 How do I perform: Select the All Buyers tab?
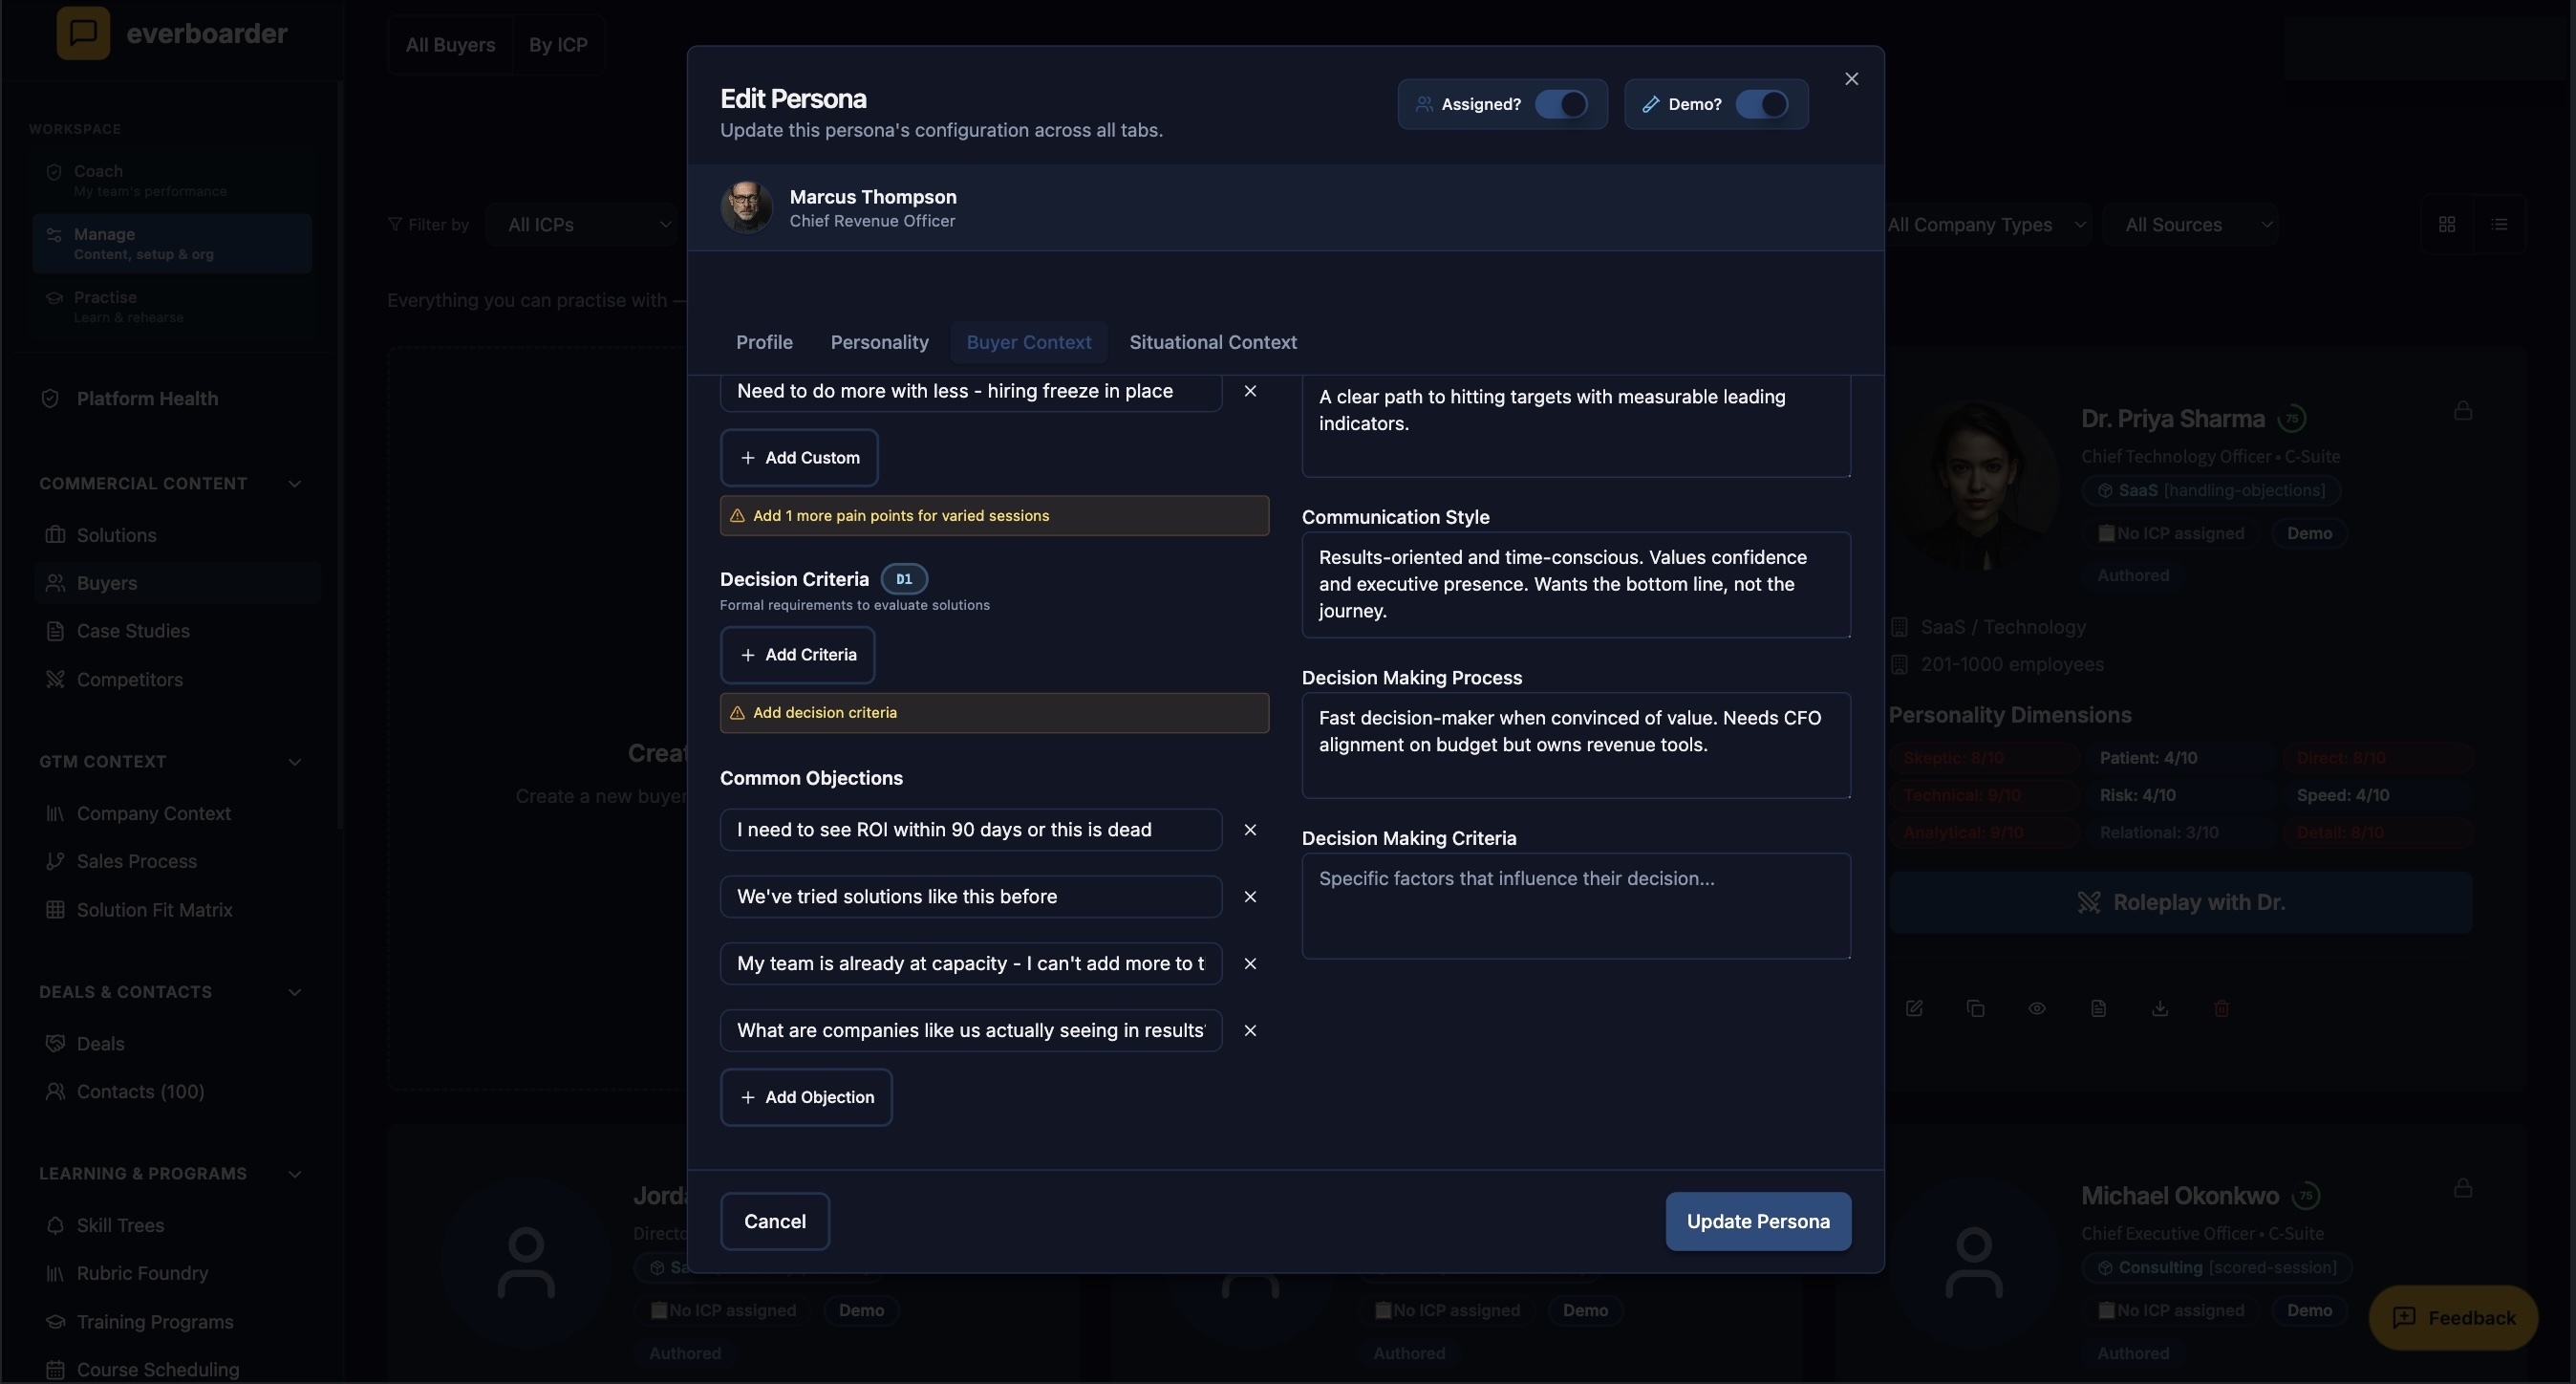450,45
